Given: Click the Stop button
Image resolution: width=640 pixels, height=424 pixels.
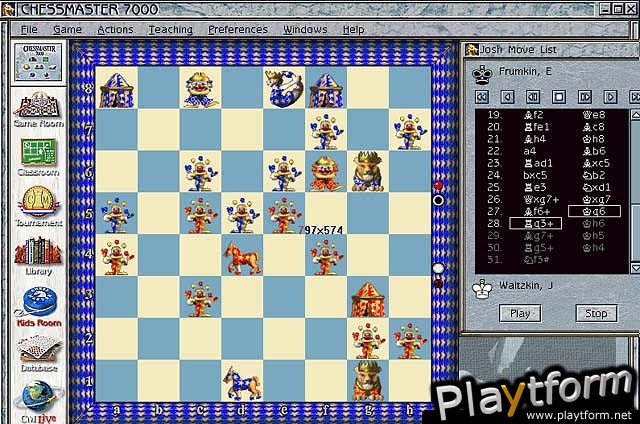Looking at the screenshot, I should click(596, 313).
